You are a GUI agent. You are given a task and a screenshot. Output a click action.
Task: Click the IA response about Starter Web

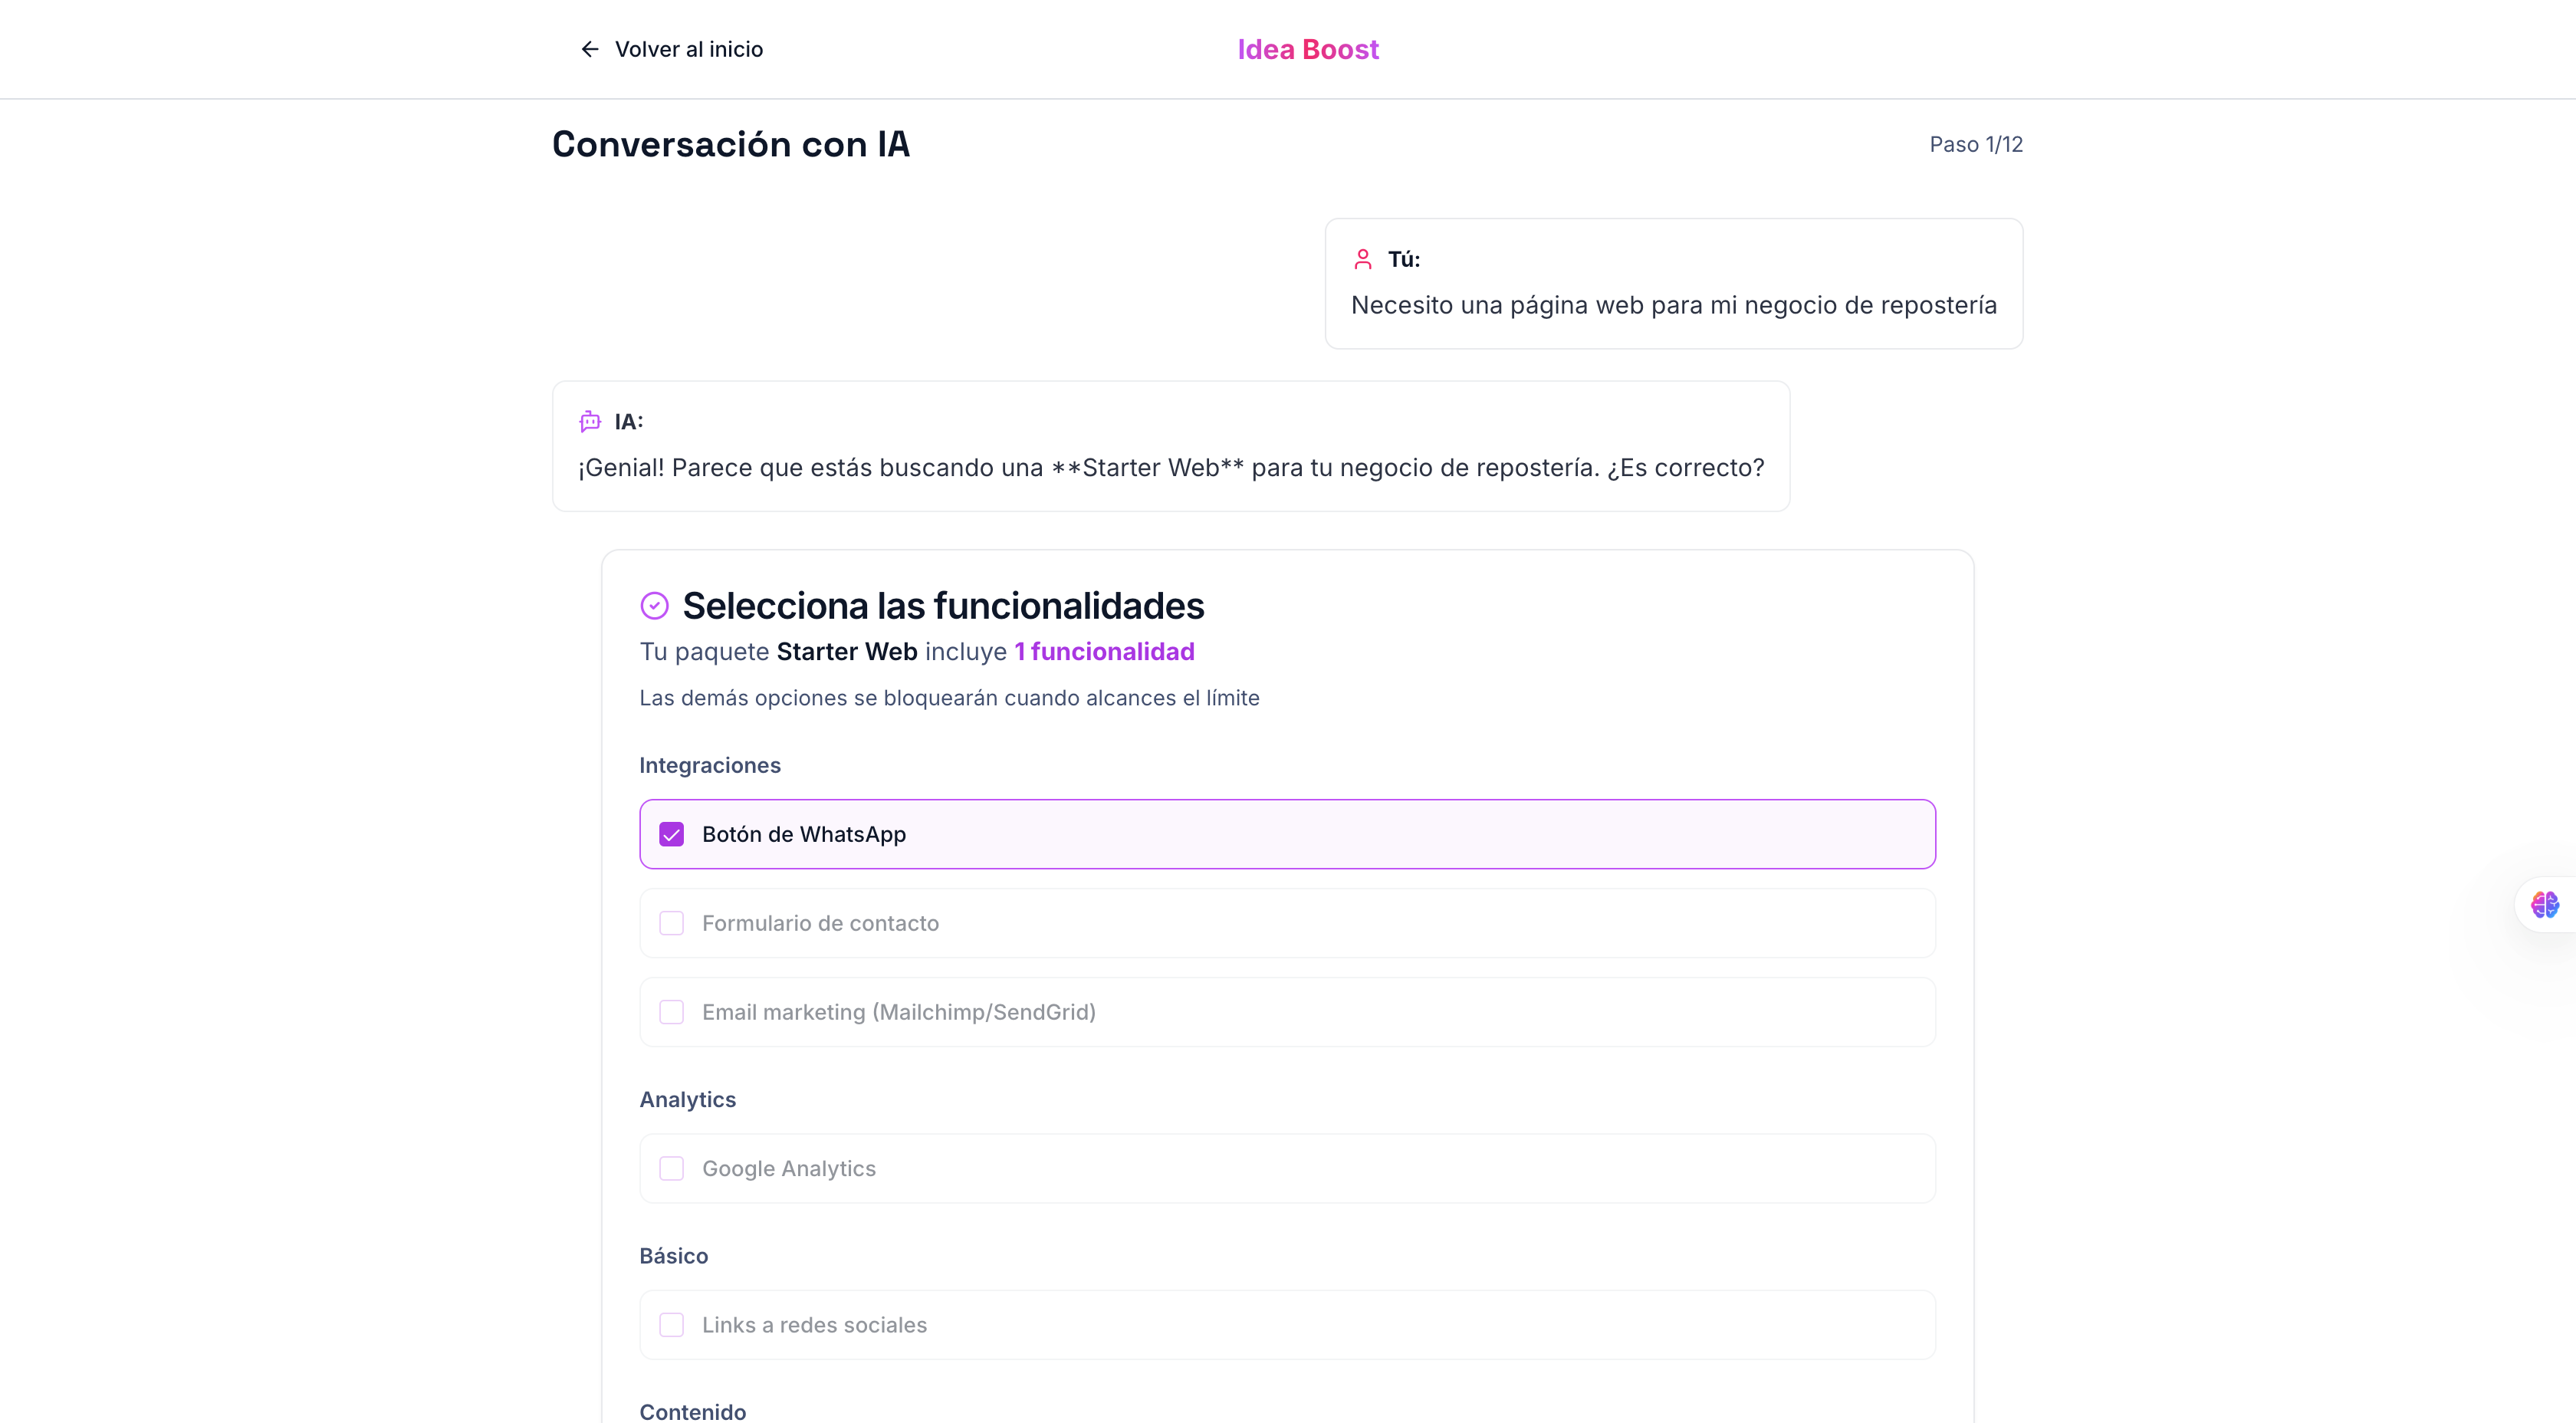(x=1170, y=446)
